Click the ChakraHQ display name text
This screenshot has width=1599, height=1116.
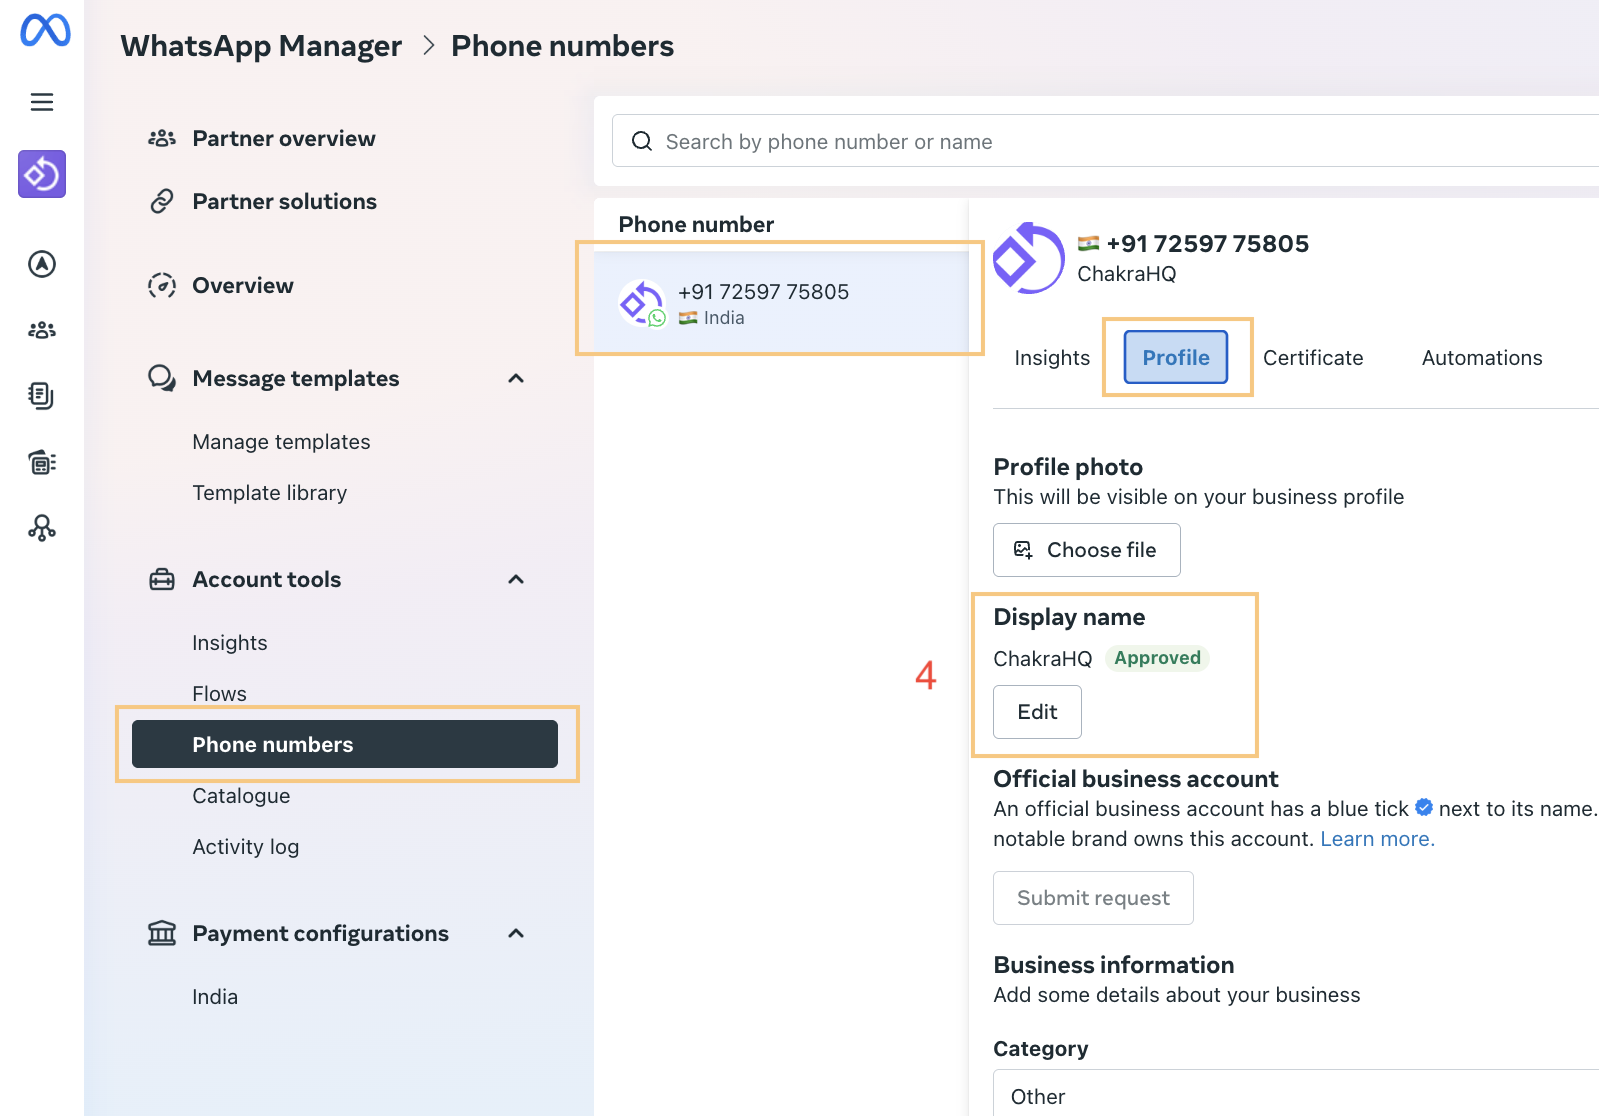[x=1043, y=659]
